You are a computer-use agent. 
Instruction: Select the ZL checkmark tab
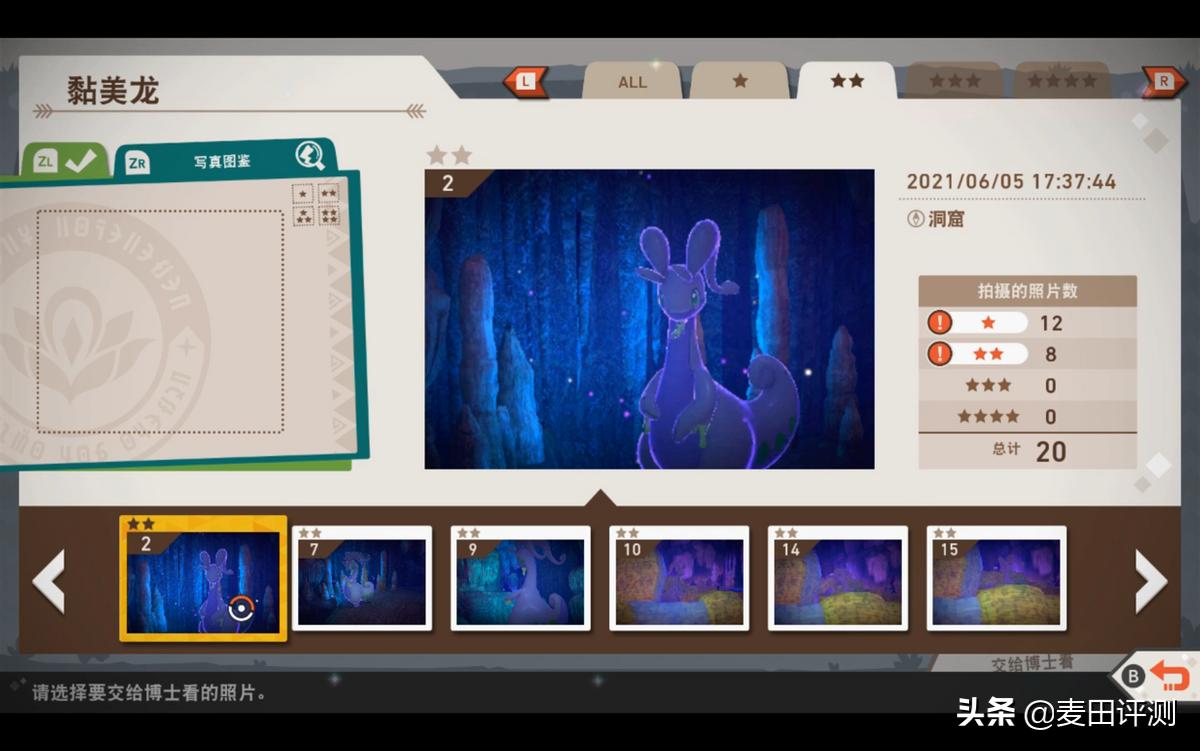pyautogui.click(x=65, y=161)
